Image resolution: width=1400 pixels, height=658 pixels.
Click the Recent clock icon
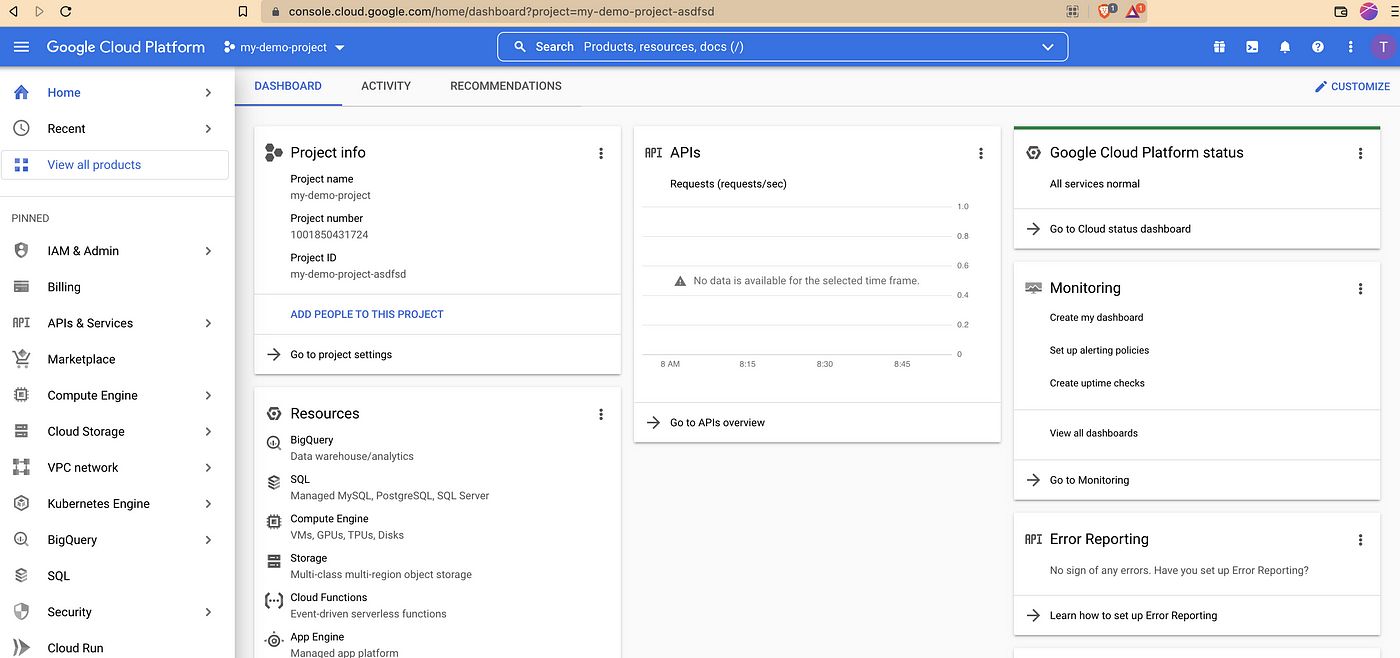[21, 128]
